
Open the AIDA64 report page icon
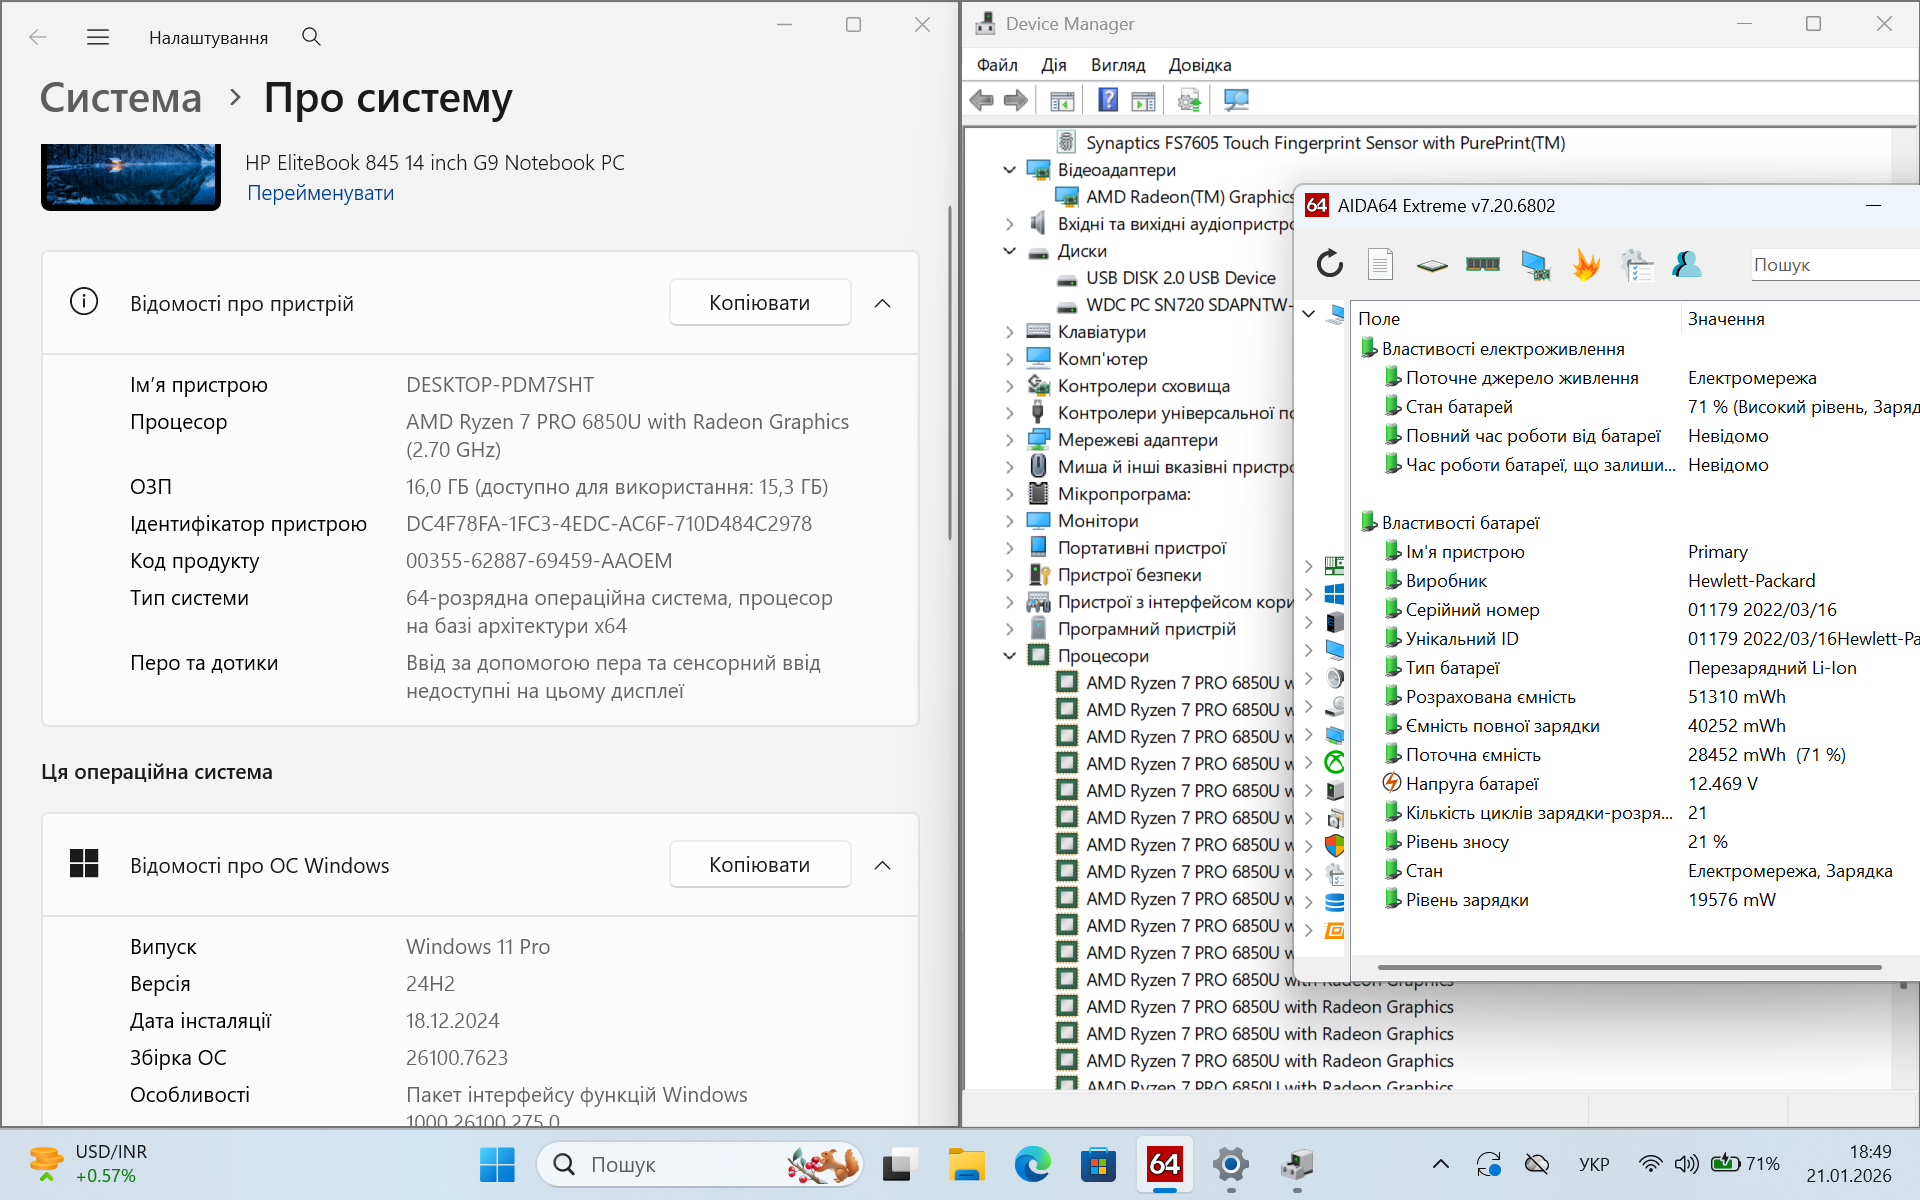pyautogui.click(x=1380, y=264)
